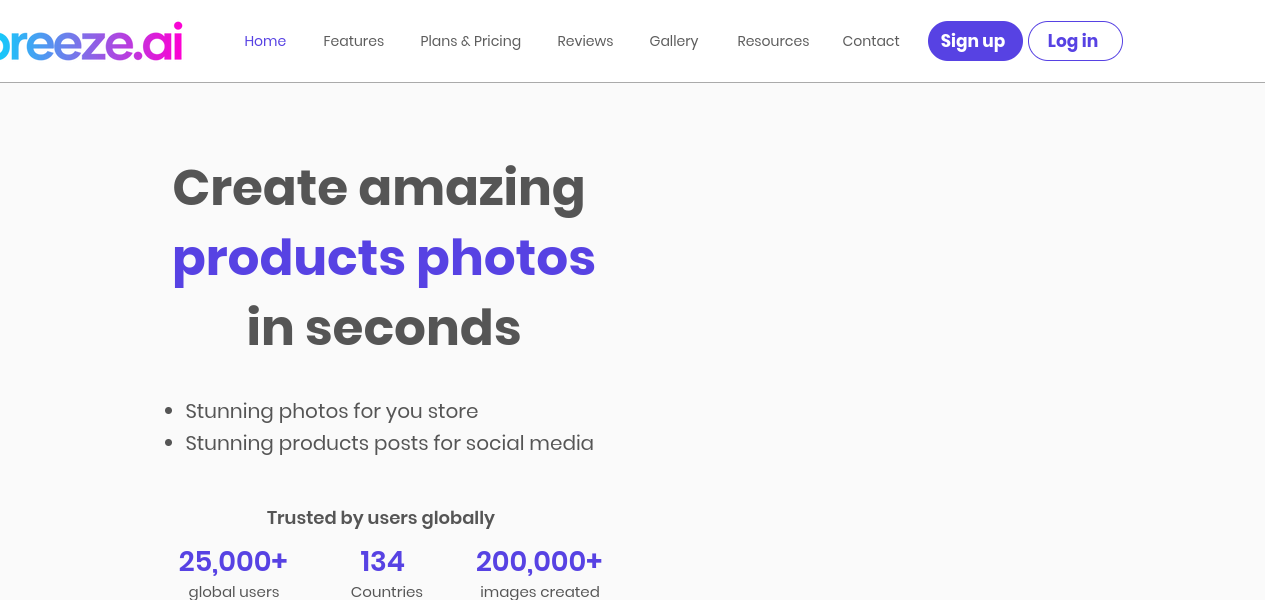Click the Contact link in header
Image resolution: width=1280 pixels, height=600 pixels.
pos(870,41)
